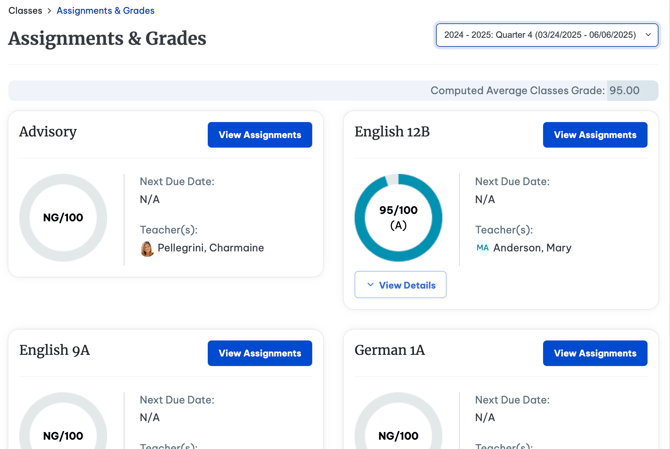Click the MA avatar for Mary Anderson
Viewport: 670px width, 449px height.
pyautogui.click(x=482, y=248)
